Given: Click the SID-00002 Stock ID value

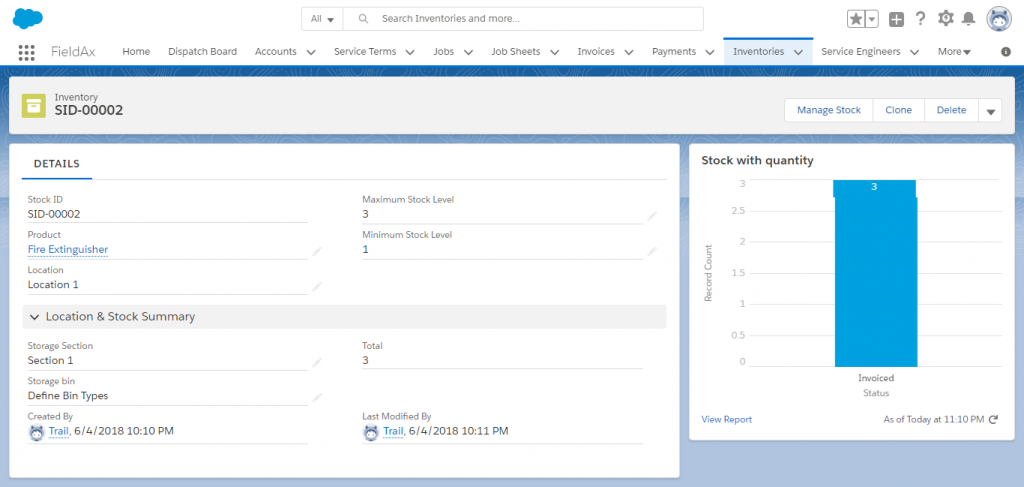Looking at the screenshot, I should (x=54, y=214).
